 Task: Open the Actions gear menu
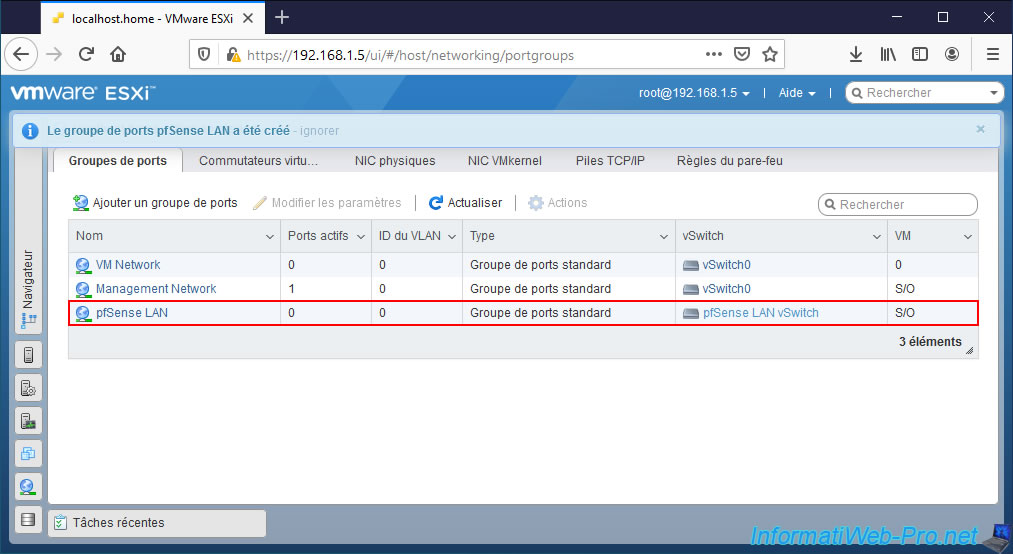(558, 203)
